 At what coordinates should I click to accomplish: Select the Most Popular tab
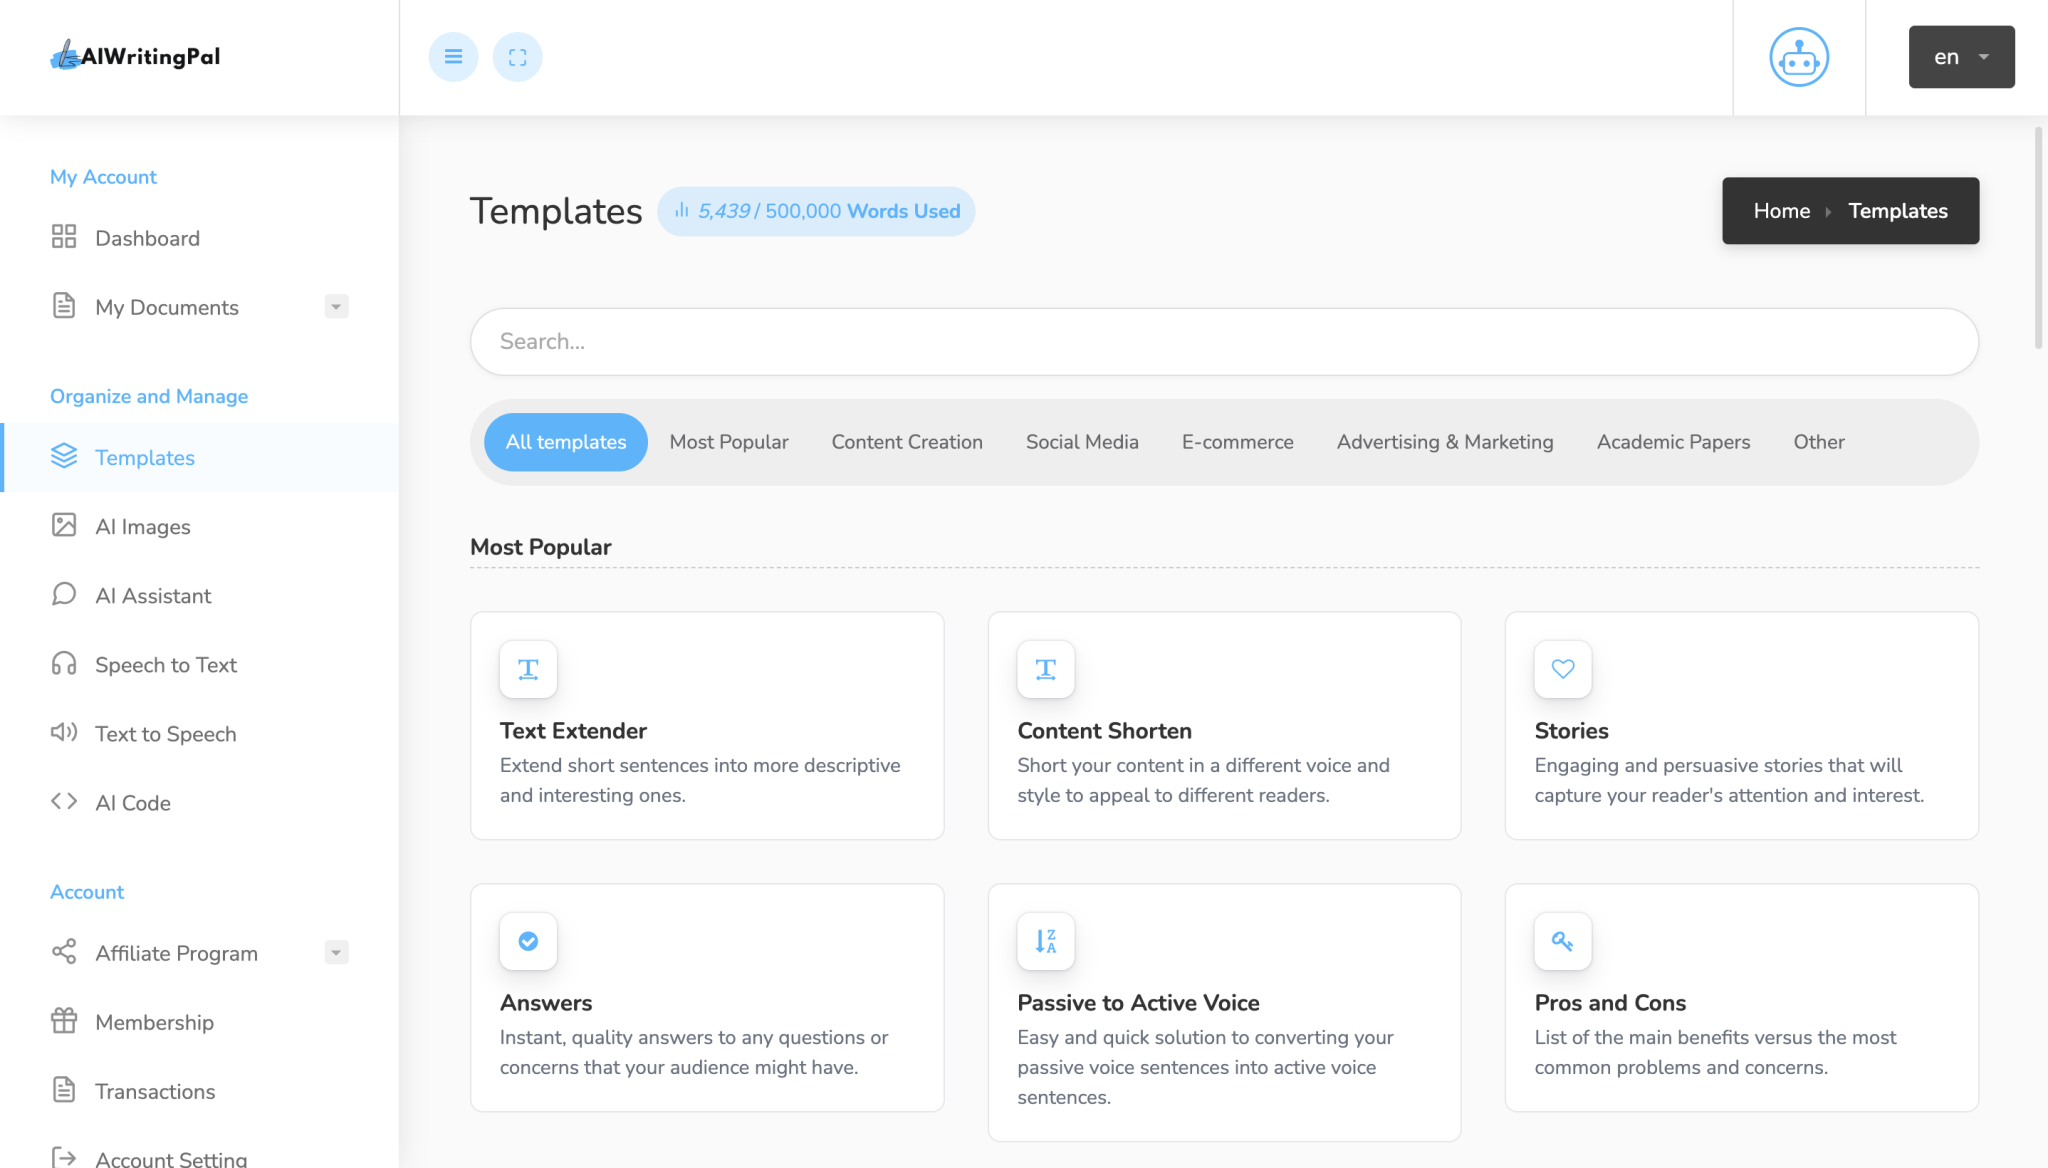[x=728, y=442]
